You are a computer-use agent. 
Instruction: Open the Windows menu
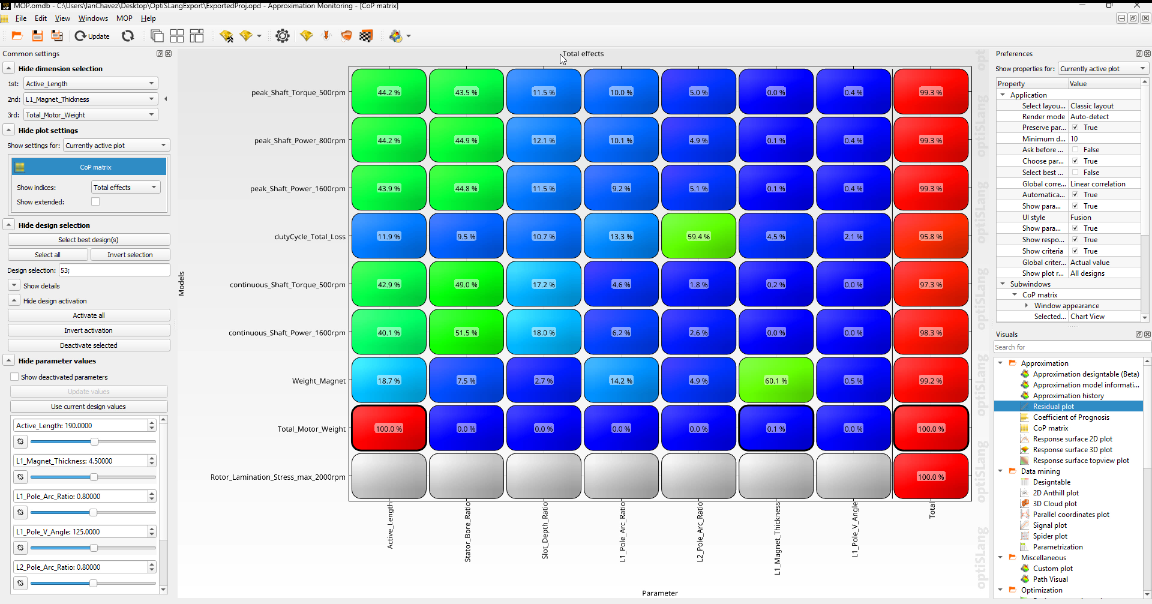pyautogui.click(x=91, y=17)
